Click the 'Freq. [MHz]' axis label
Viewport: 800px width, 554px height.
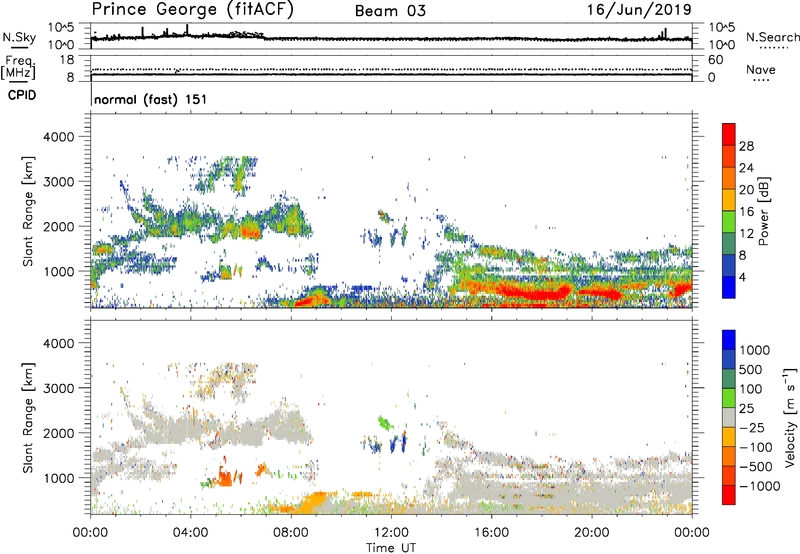pyautogui.click(x=19, y=68)
